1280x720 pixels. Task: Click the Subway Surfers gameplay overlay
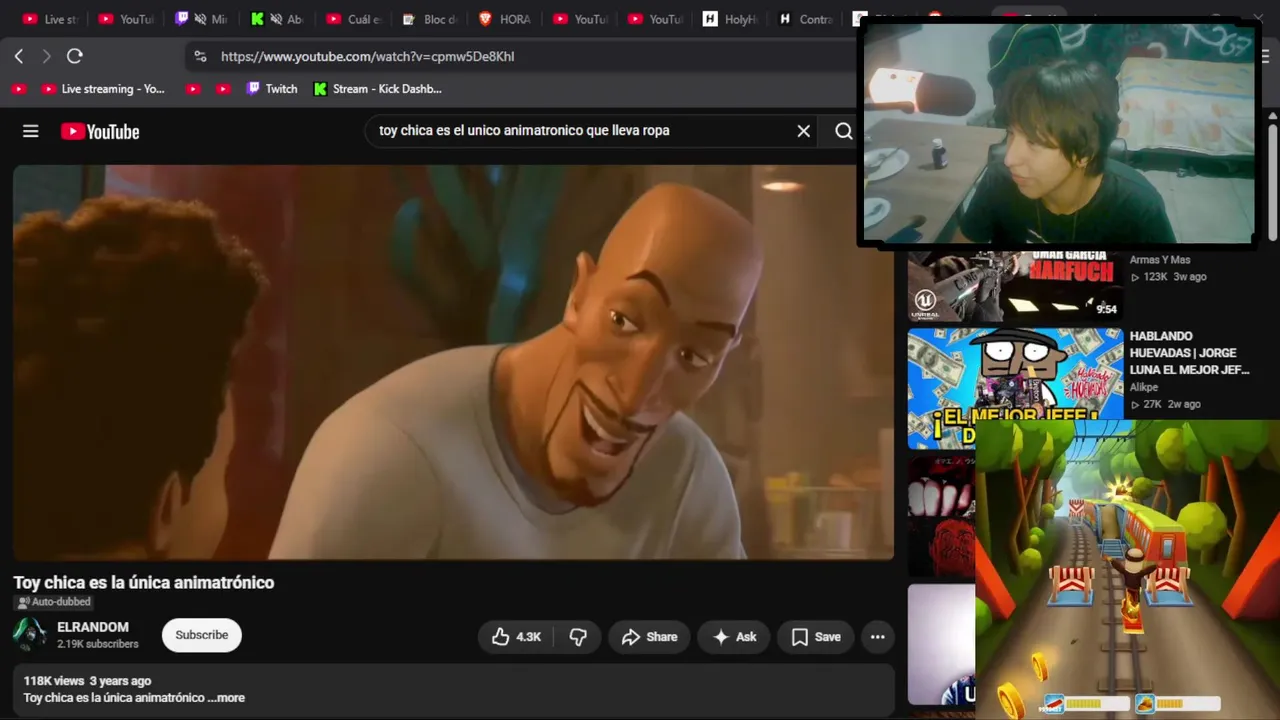pyautogui.click(x=1127, y=570)
